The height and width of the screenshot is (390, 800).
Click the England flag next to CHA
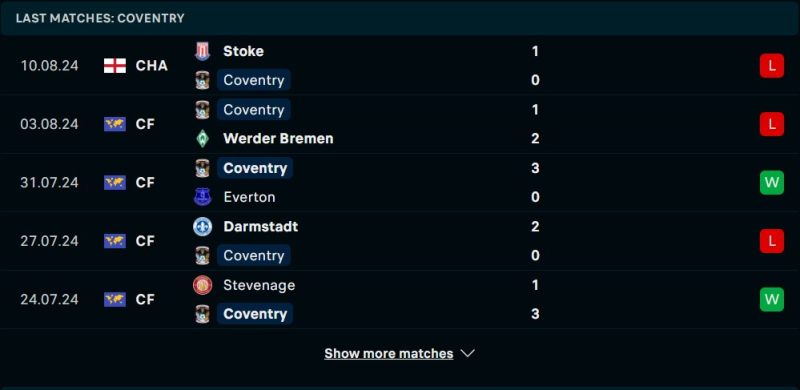pos(115,66)
